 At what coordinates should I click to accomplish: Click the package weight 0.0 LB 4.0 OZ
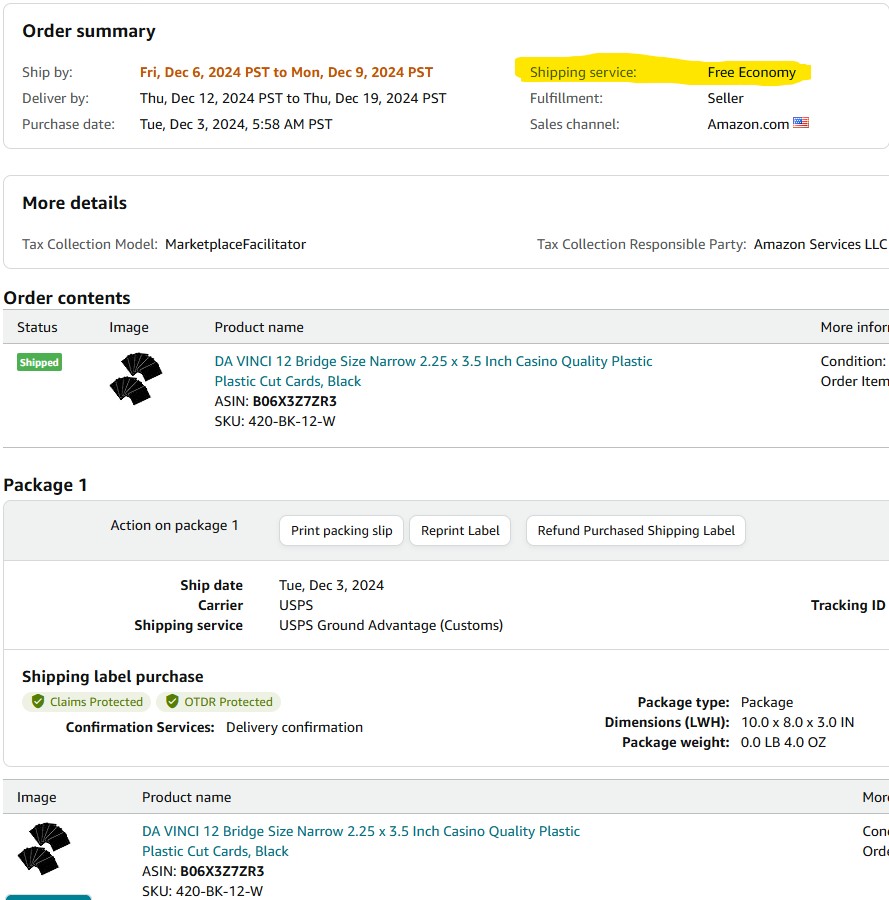pos(783,742)
